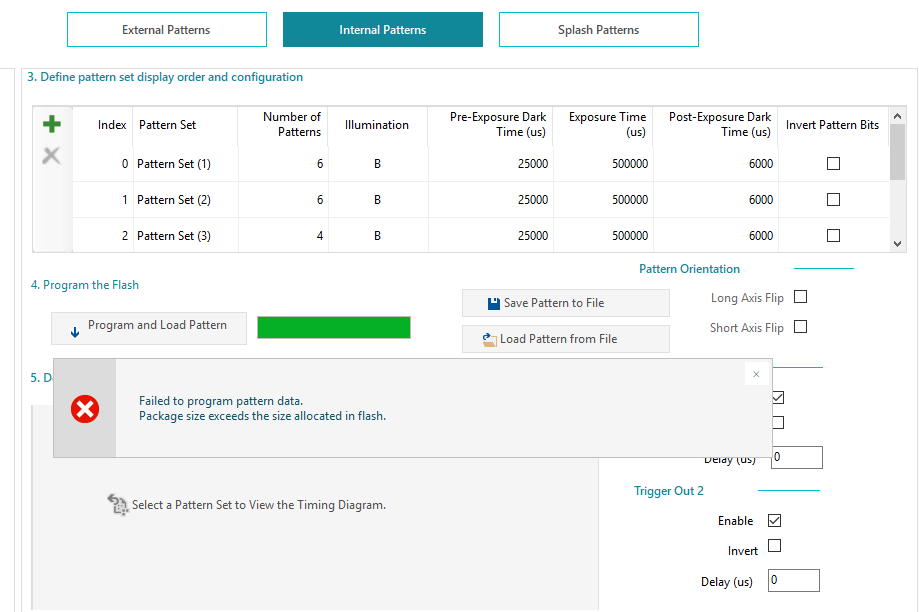Screen dimensions: 919x612
Task: Enable Short Axis Flip checkbox
Action: pos(800,327)
